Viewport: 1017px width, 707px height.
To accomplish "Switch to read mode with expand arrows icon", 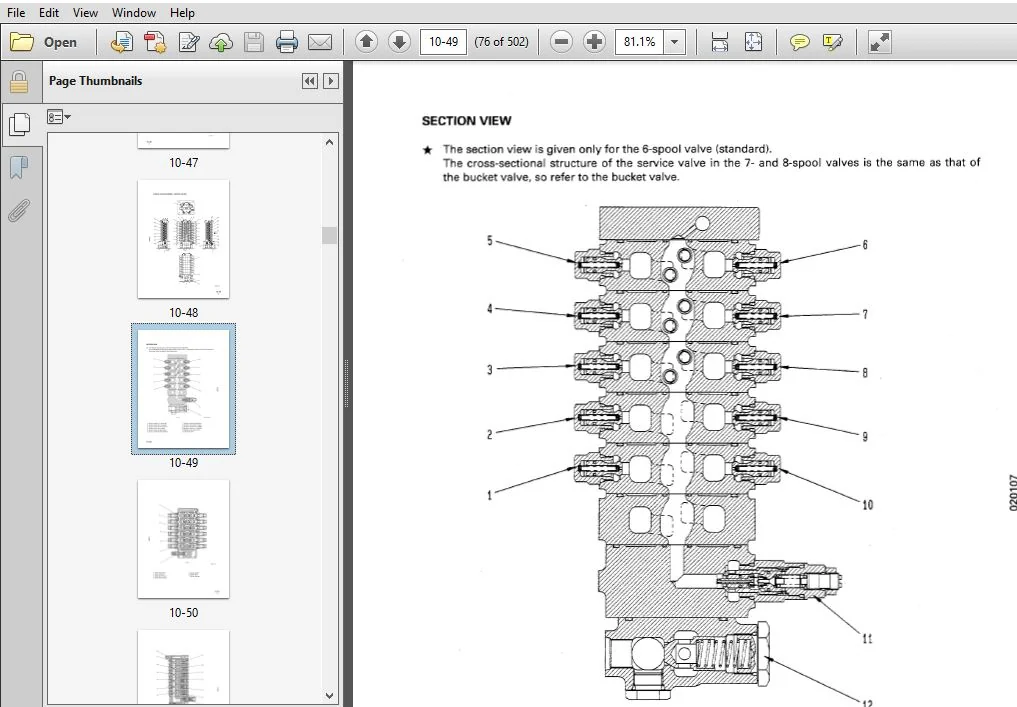I will pyautogui.click(x=879, y=43).
